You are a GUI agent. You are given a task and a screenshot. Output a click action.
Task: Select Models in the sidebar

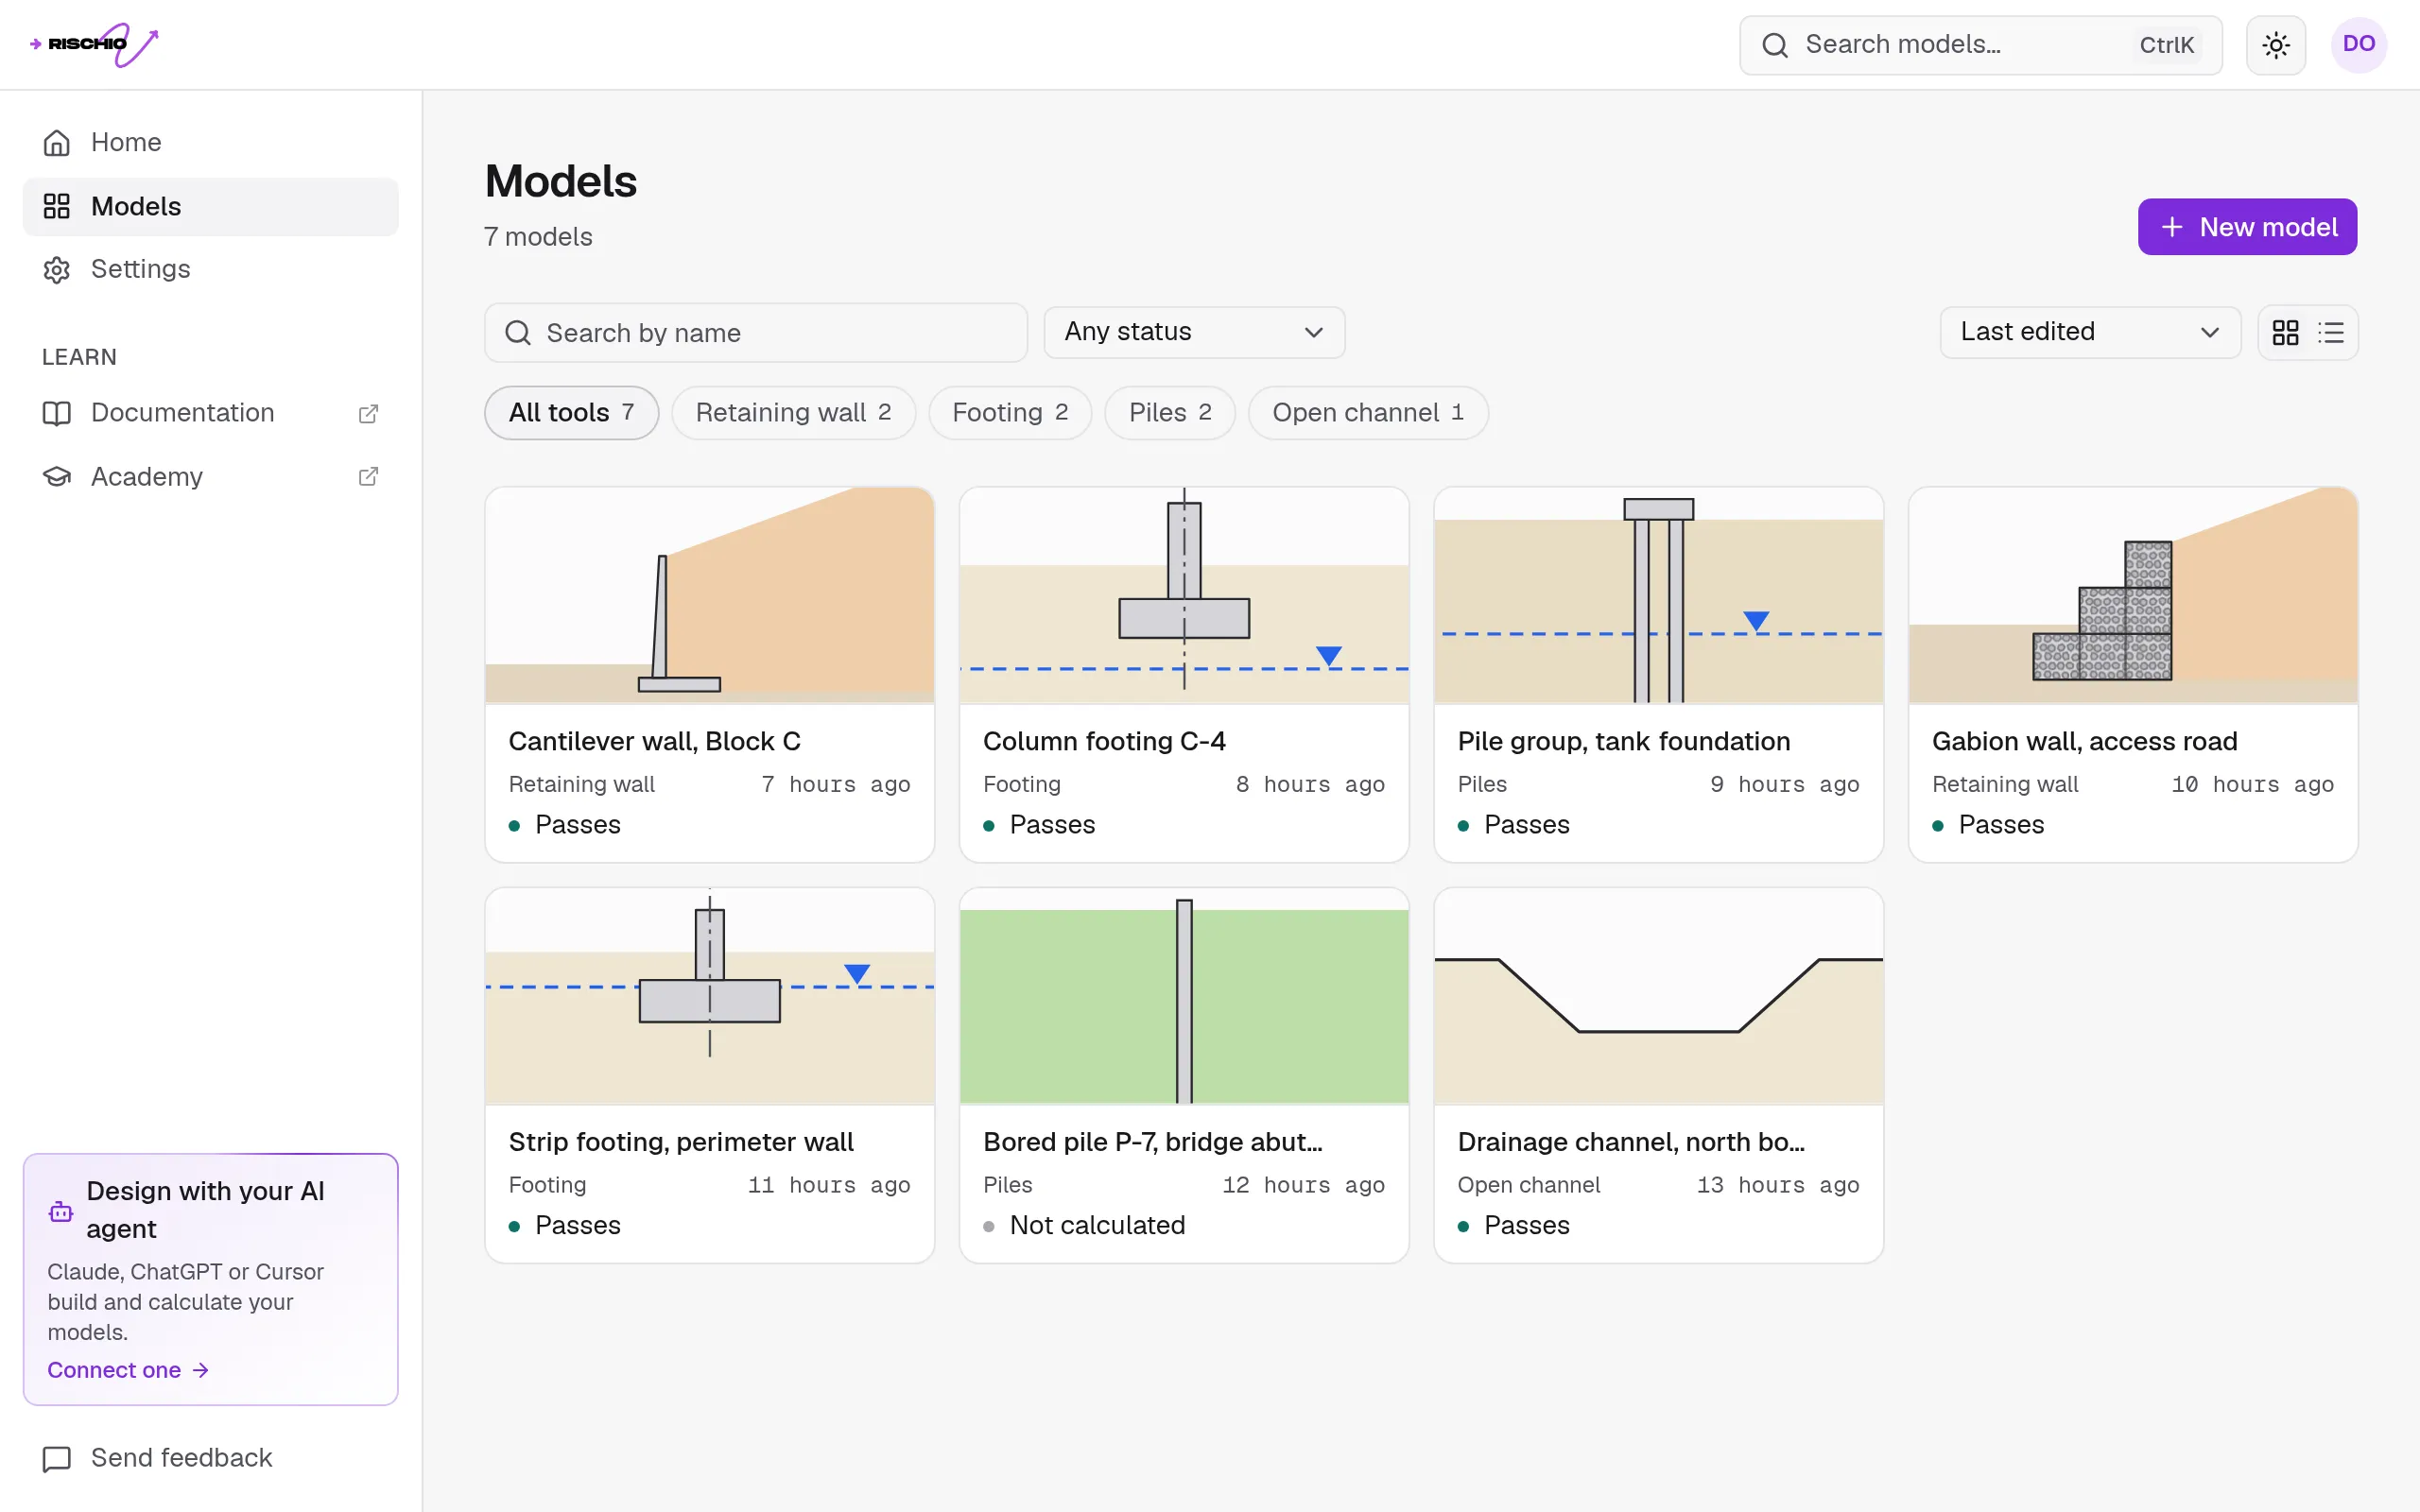click(210, 206)
